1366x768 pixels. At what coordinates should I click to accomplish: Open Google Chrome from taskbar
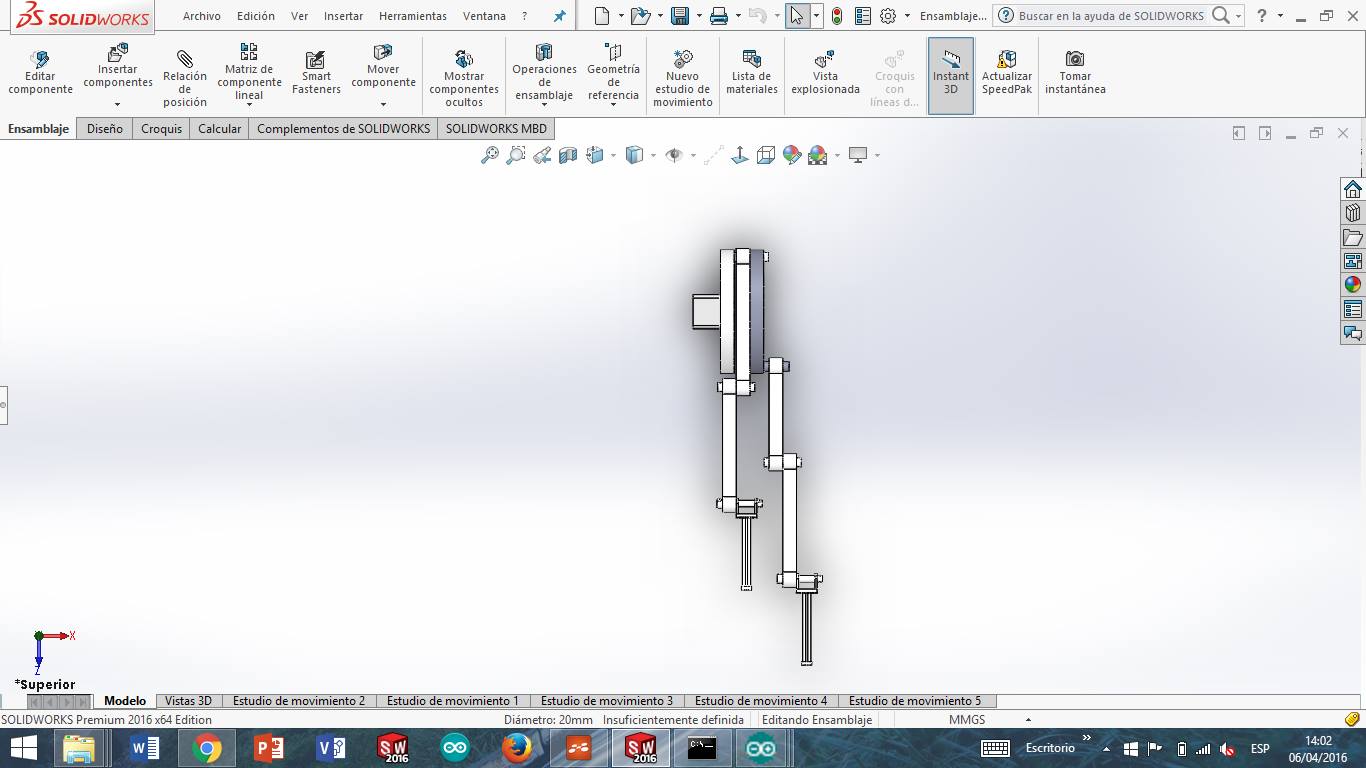point(207,748)
